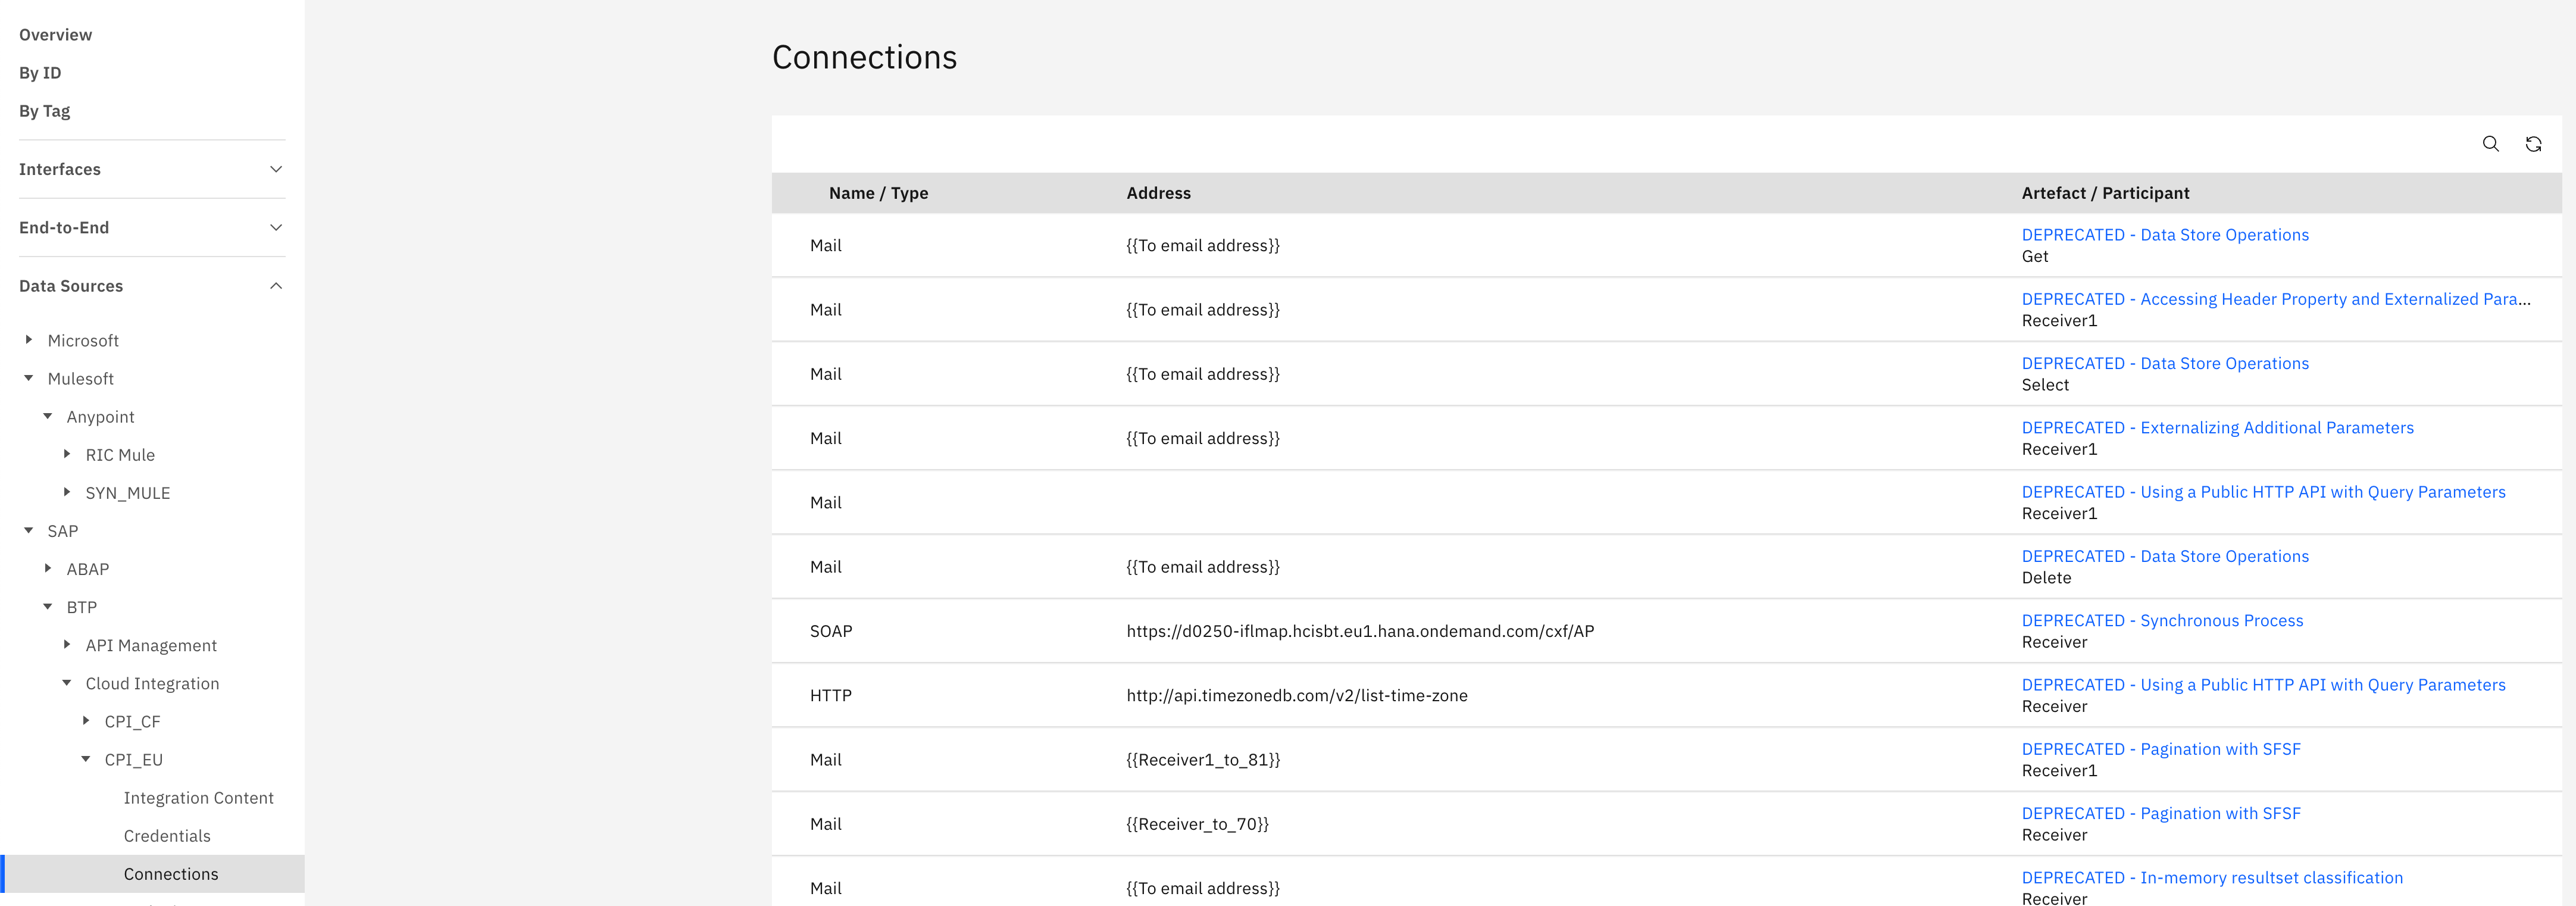Collapse the Data Sources section chevron

click(276, 286)
